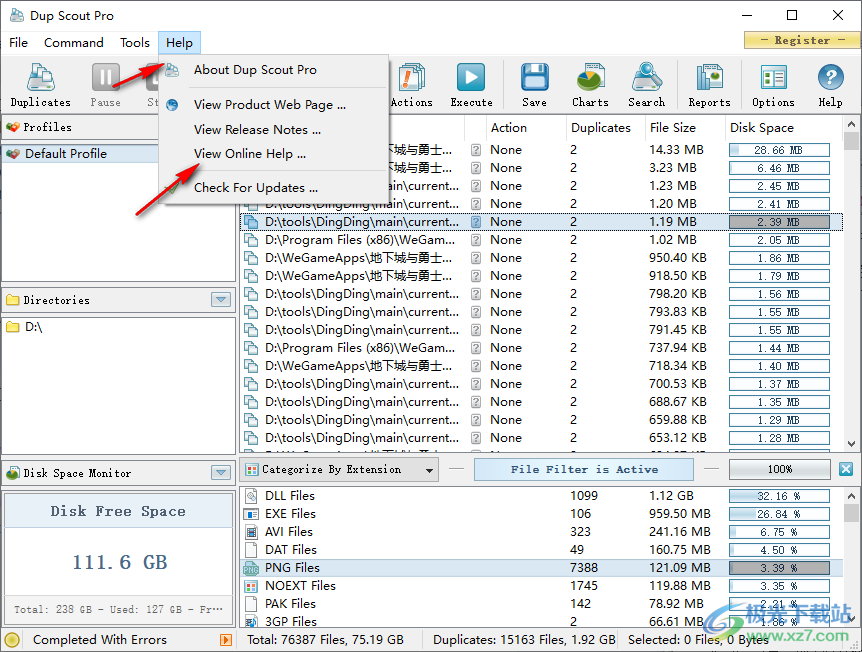Viewport: 862px width, 652px height.
Task: Click the AVI Files type icon
Action: click(x=251, y=532)
